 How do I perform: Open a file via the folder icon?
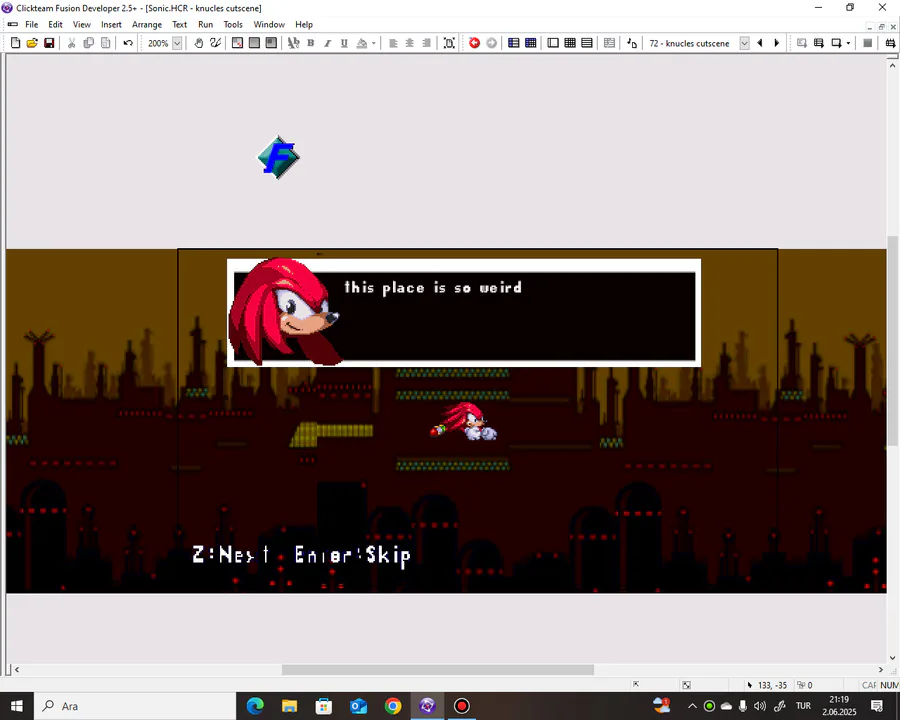pos(32,43)
